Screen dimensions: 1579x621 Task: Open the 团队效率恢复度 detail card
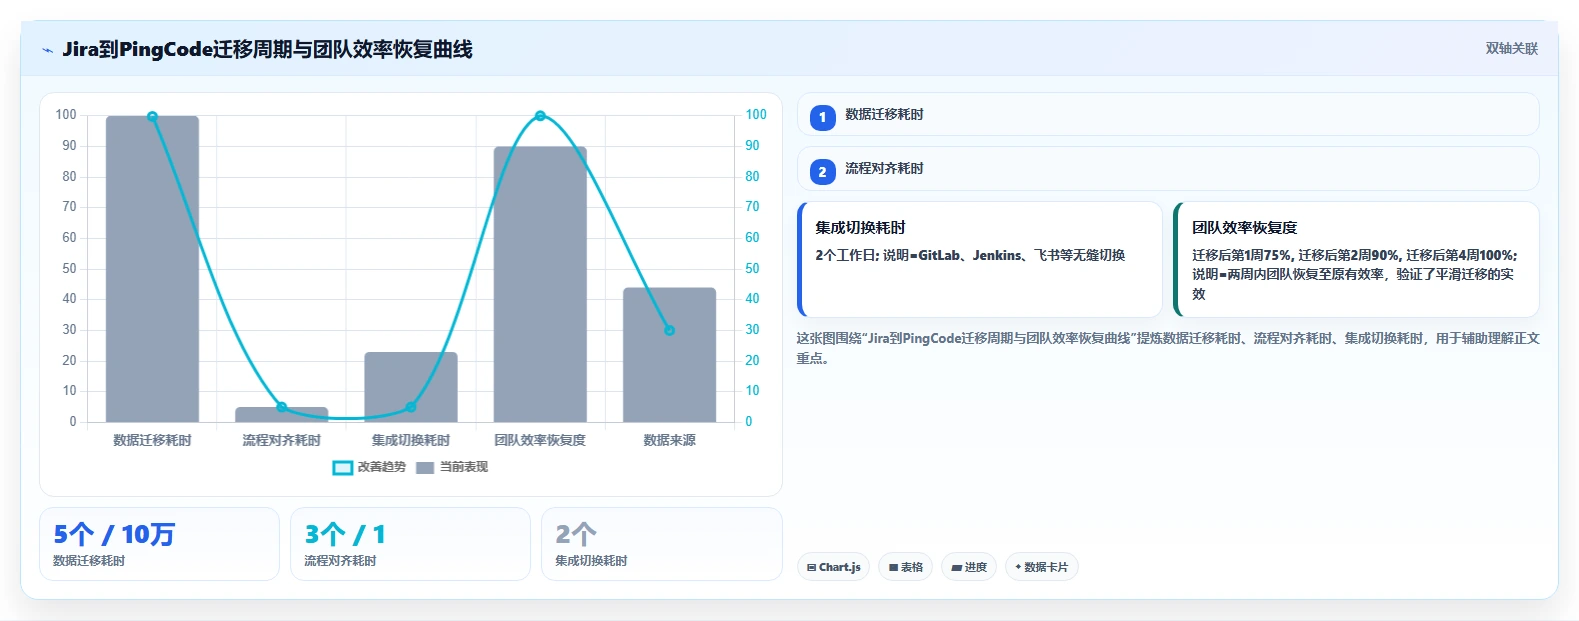point(1356,259)
